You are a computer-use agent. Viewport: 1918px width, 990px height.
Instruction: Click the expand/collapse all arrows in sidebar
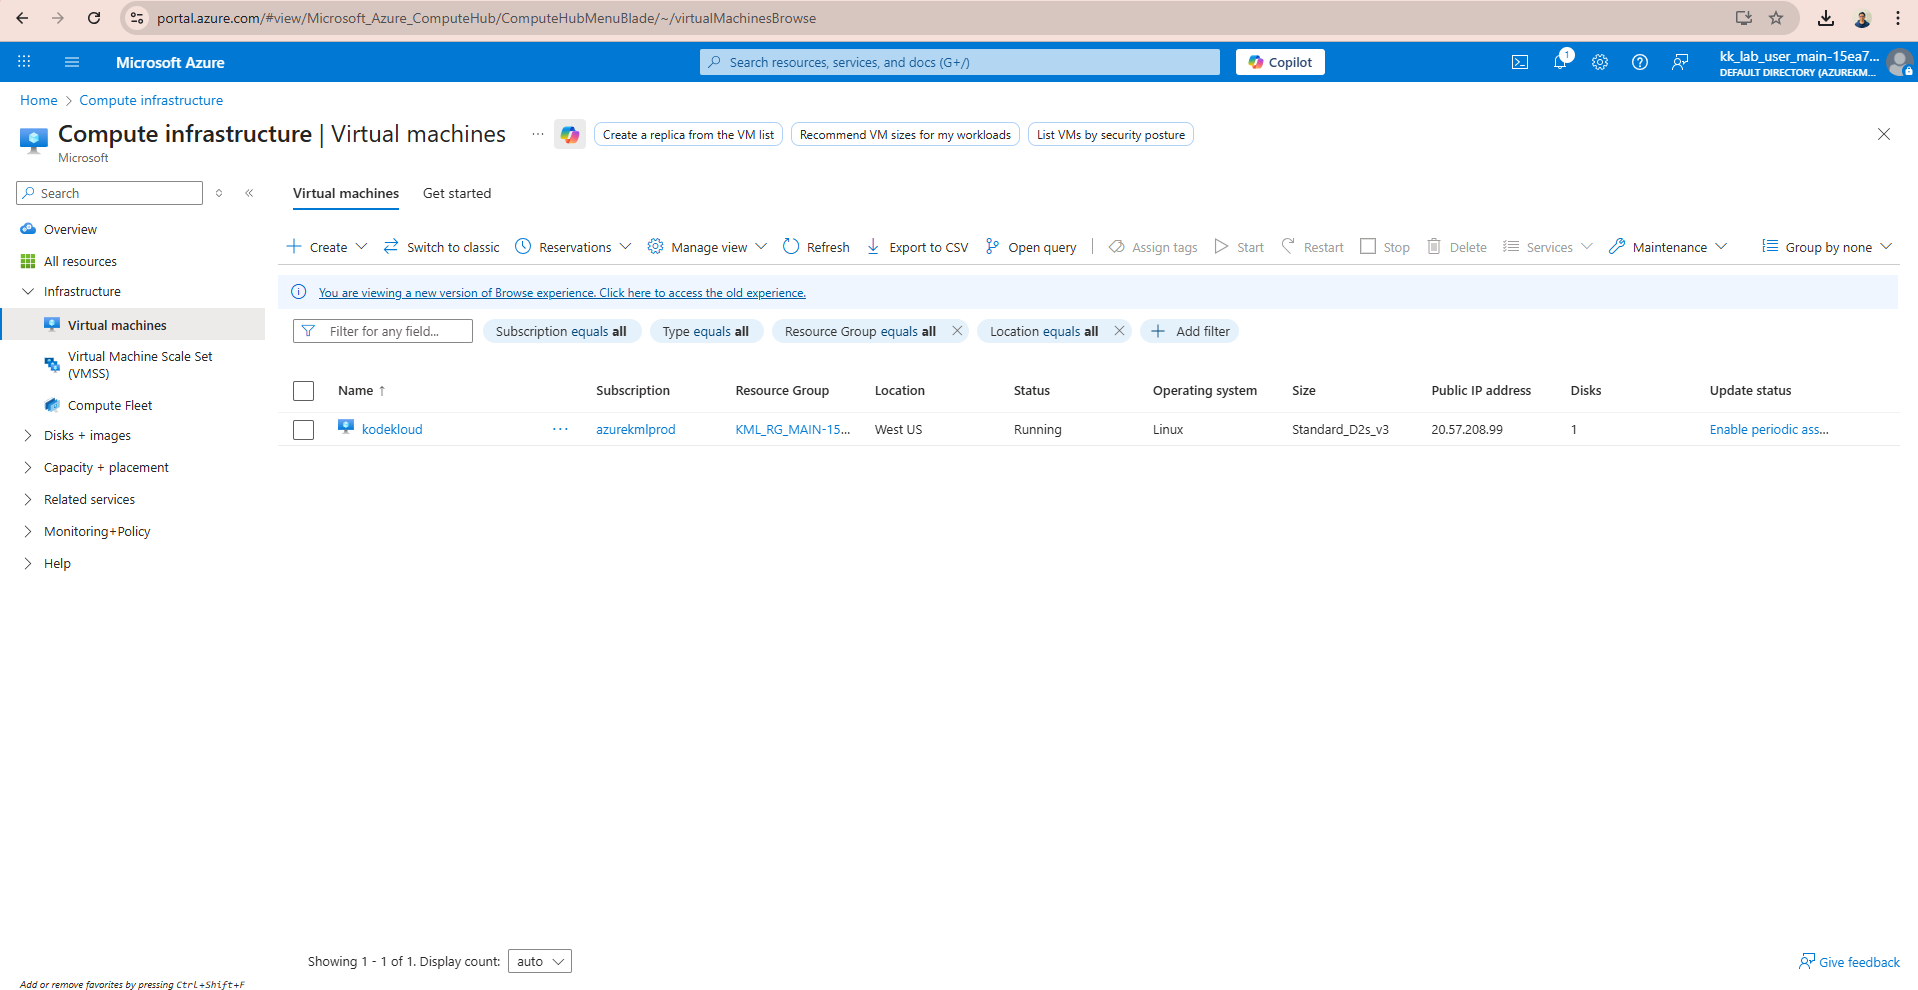(x=219, y=193)
